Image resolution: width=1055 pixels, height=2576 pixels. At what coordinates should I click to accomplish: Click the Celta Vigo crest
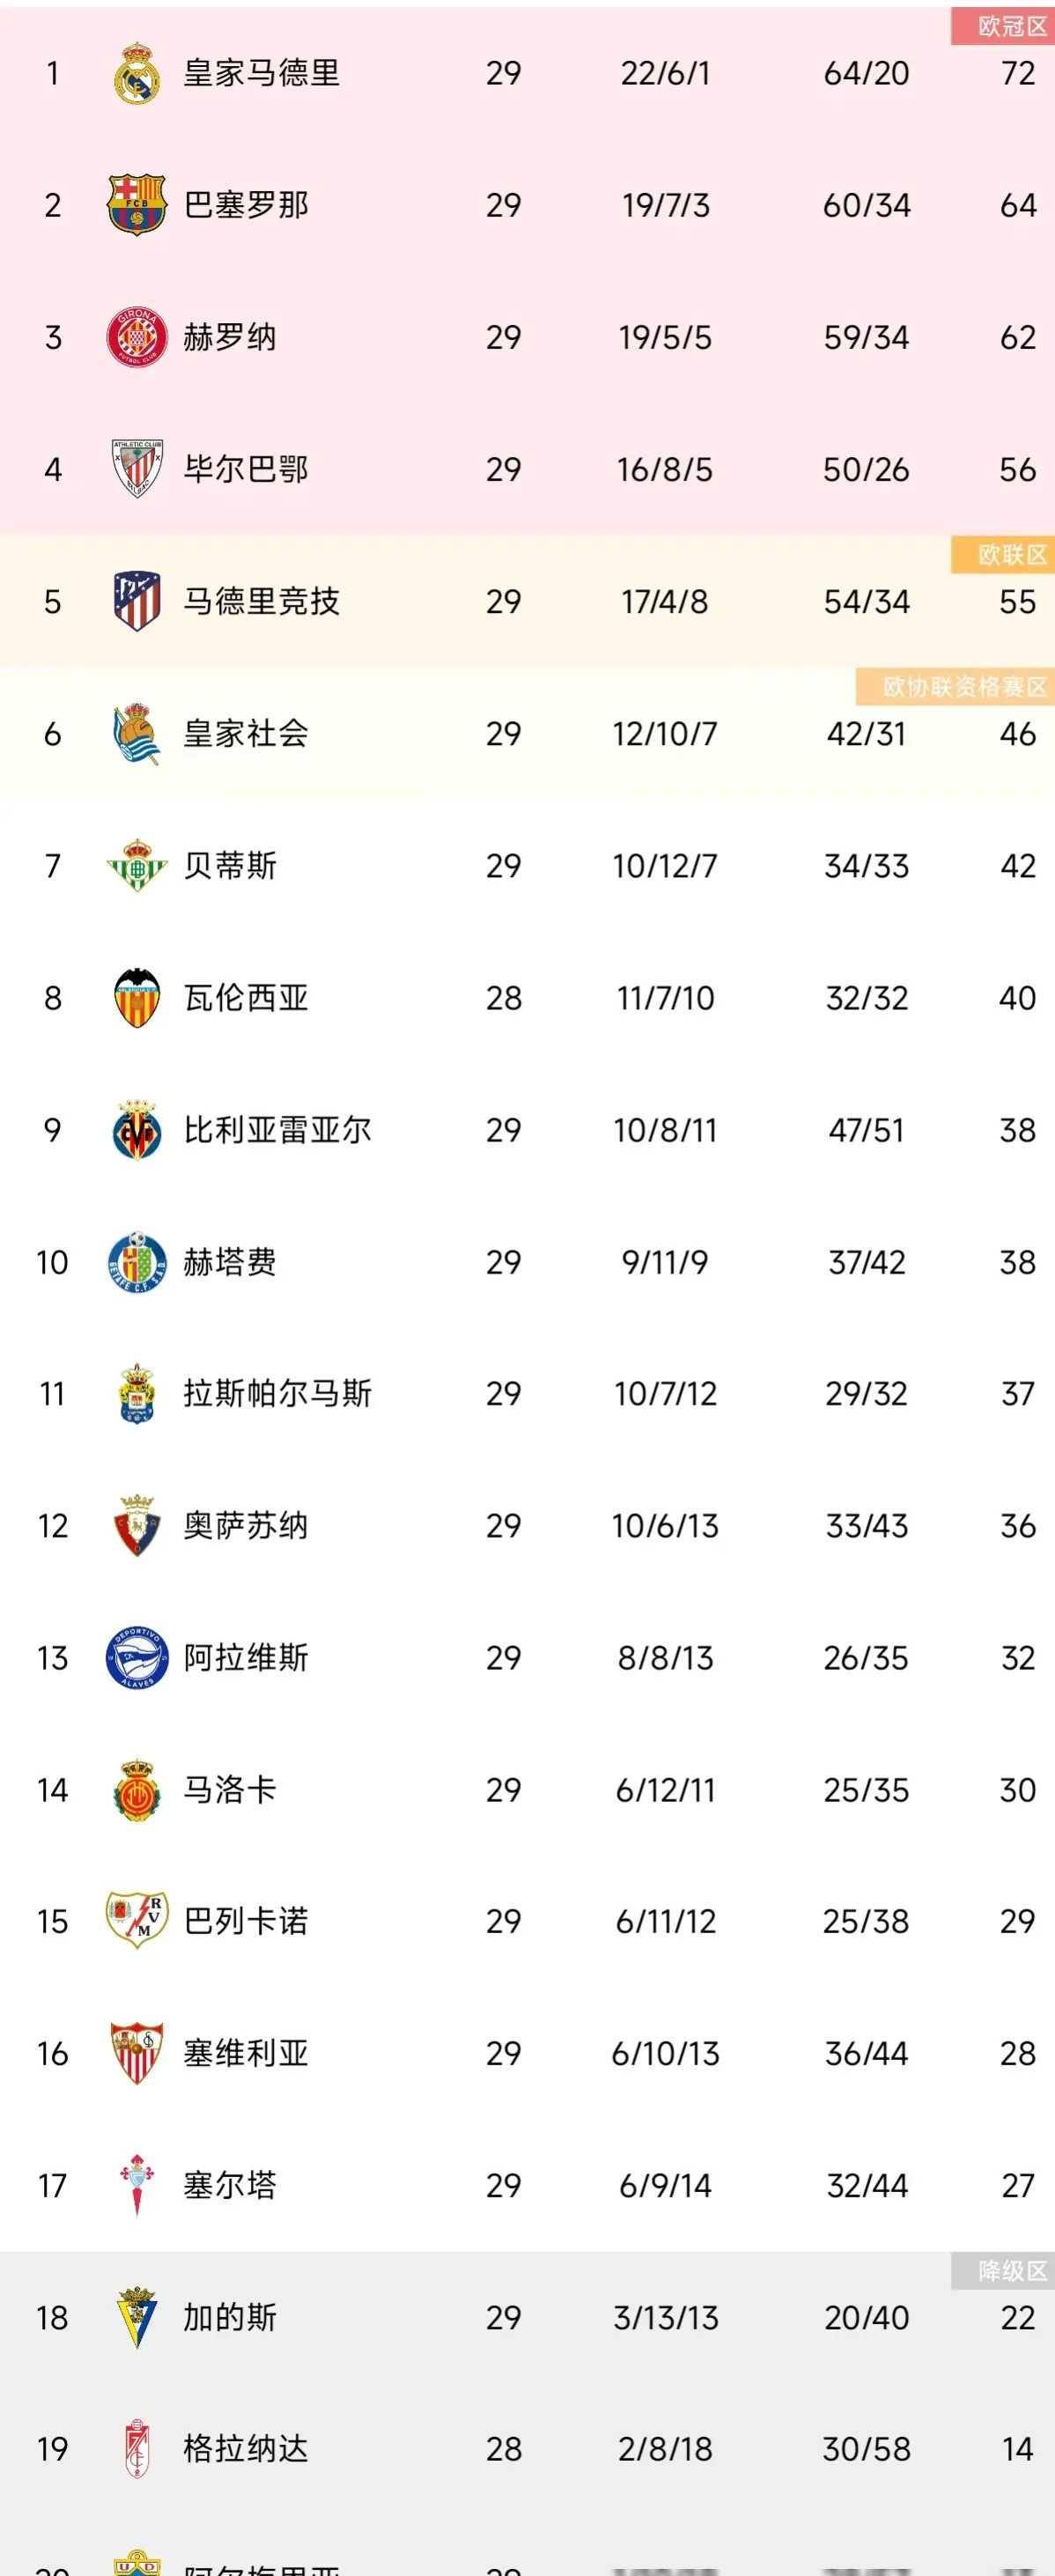coord(136,2185)
